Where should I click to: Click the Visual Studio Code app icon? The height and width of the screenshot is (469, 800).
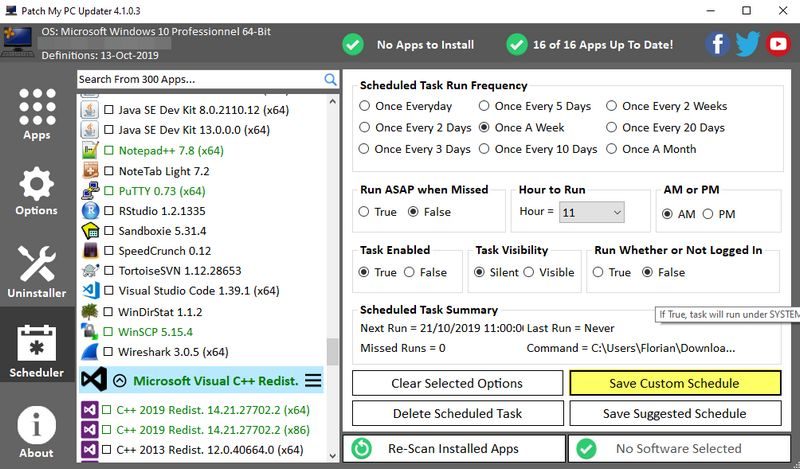click(89, 291)
